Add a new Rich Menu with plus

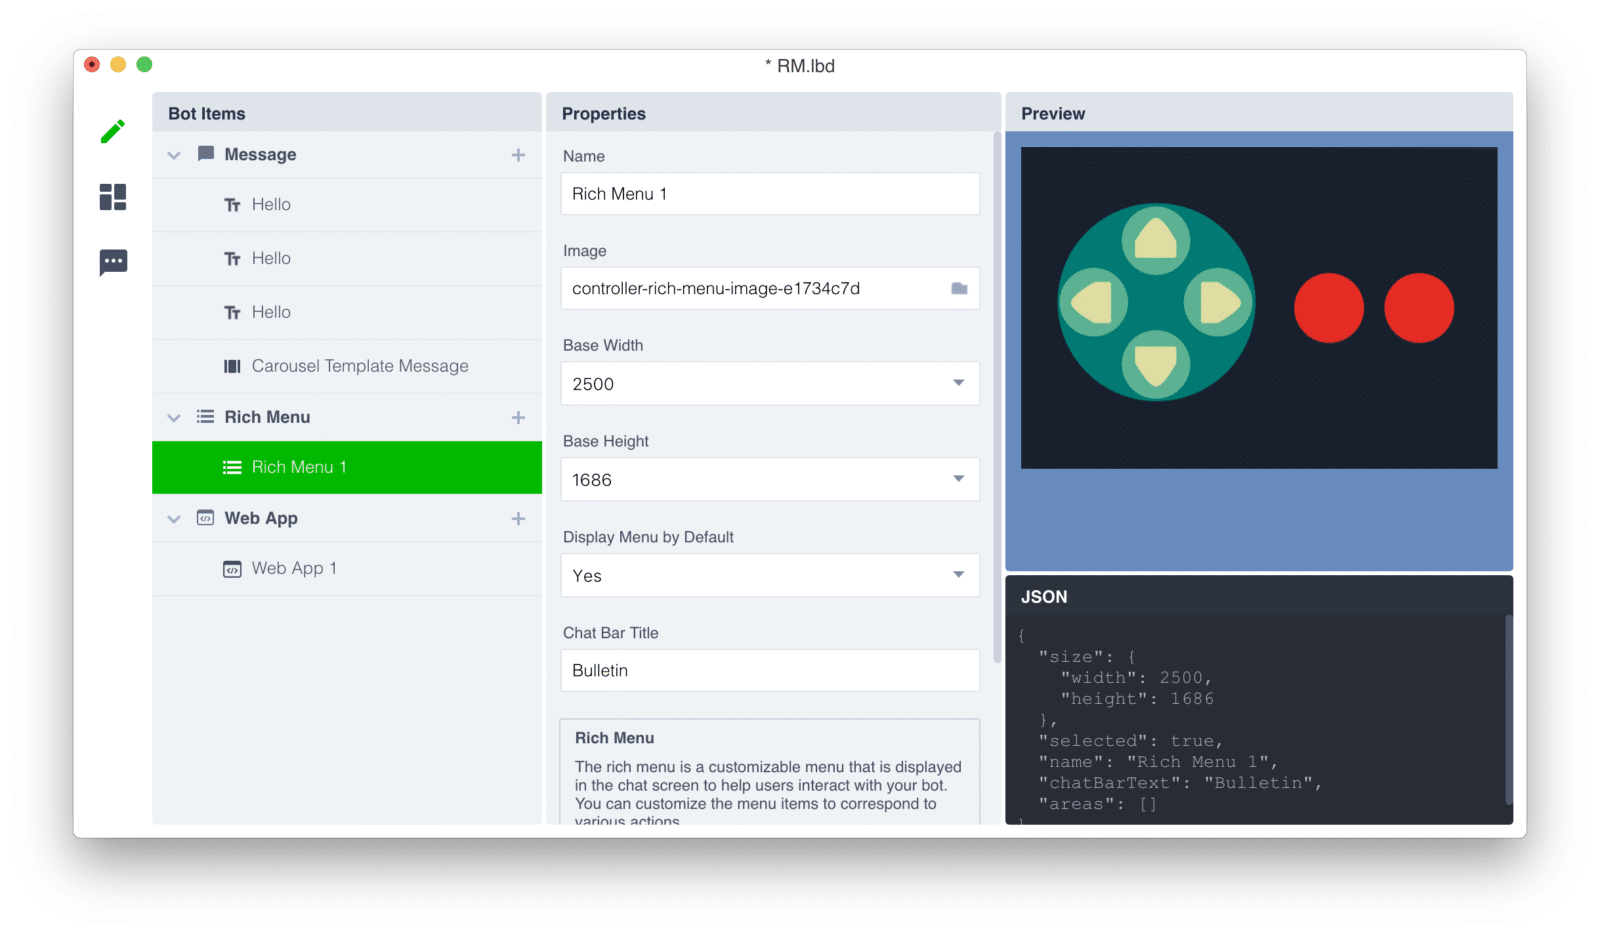coord(518,418)
